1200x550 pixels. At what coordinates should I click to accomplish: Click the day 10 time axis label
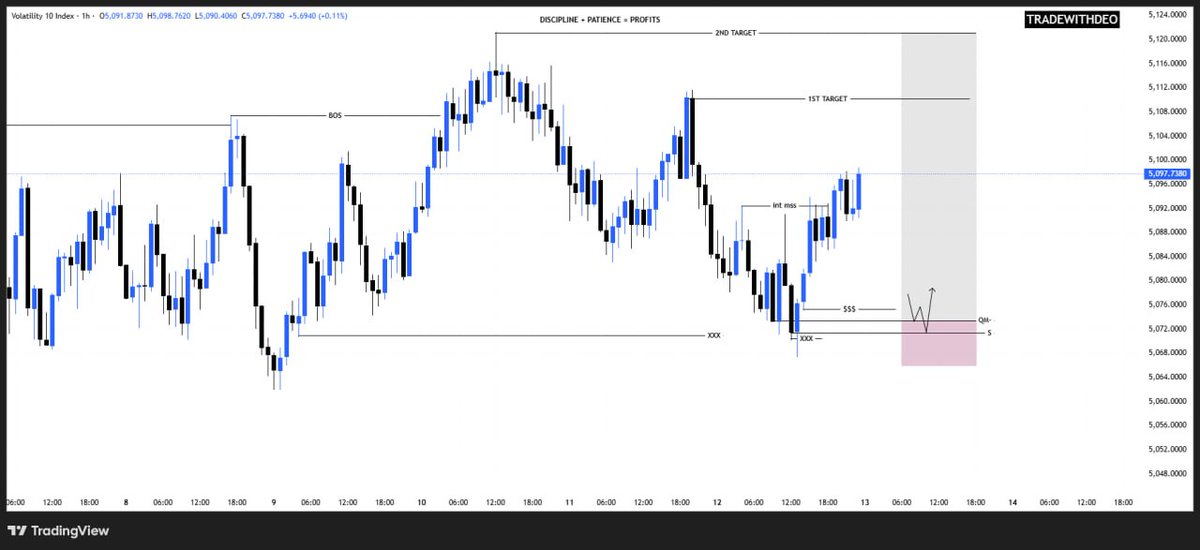pos(421,503)
